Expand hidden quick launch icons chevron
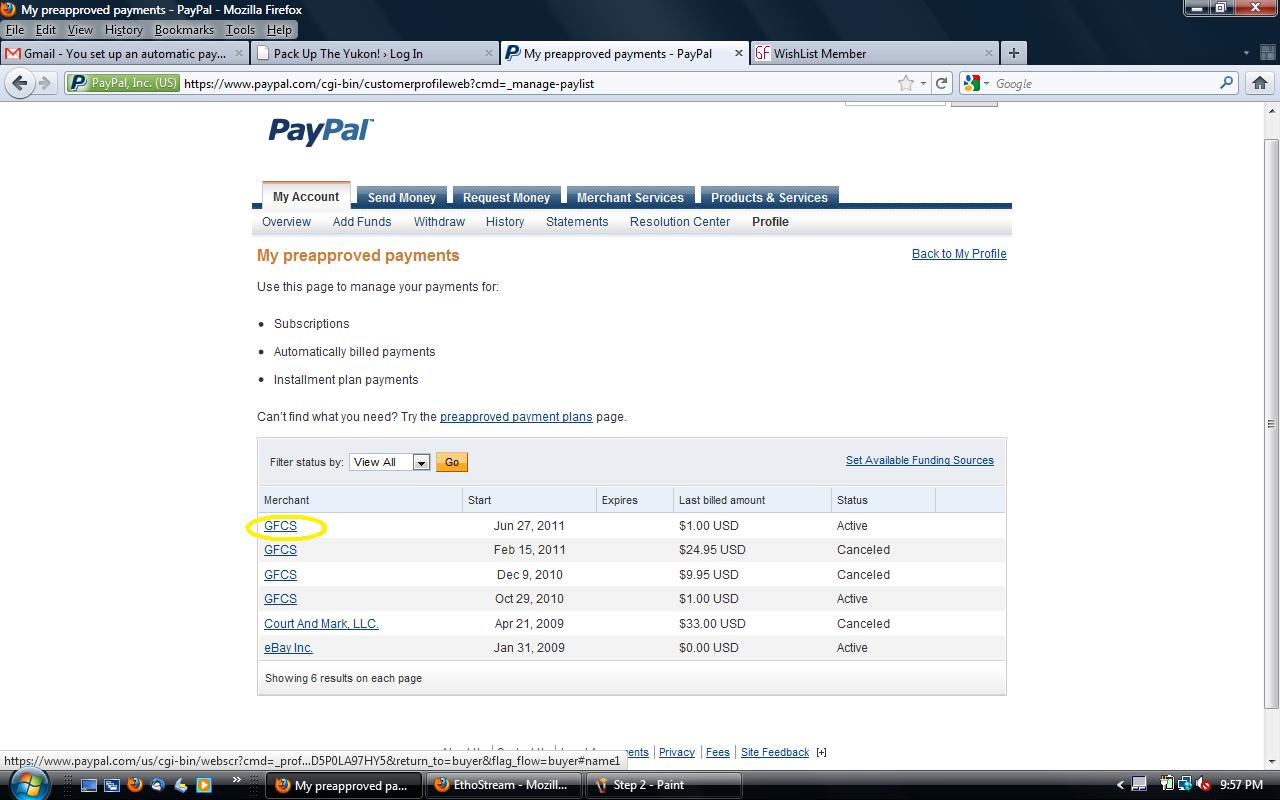This screenshot has width=1280, height=800. point(237,780)
